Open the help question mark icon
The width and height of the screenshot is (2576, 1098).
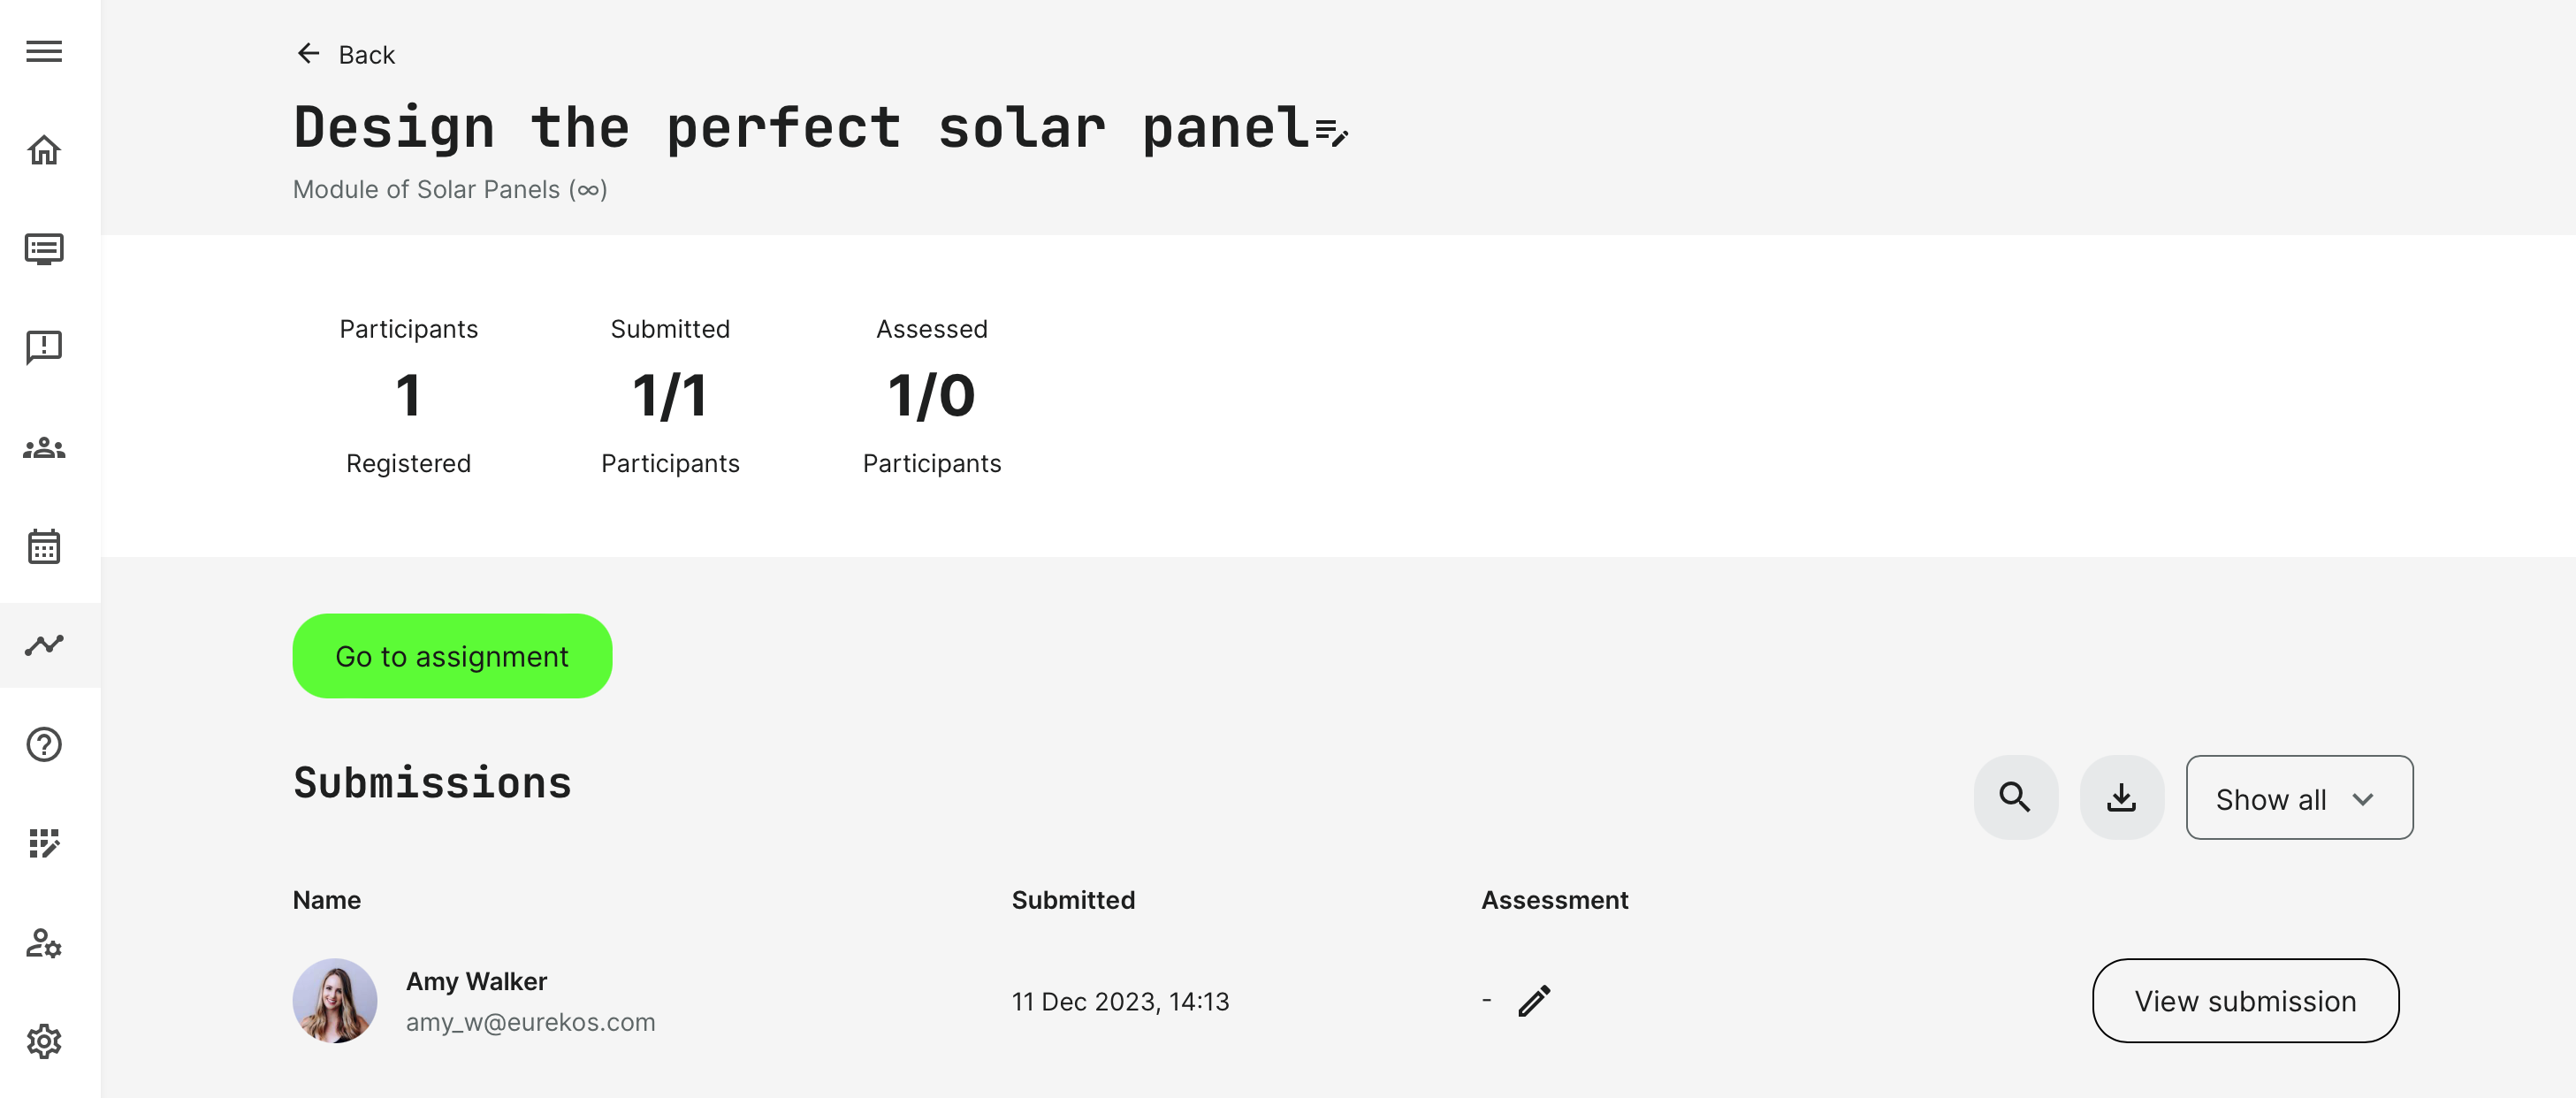click(x=44, y=745)
